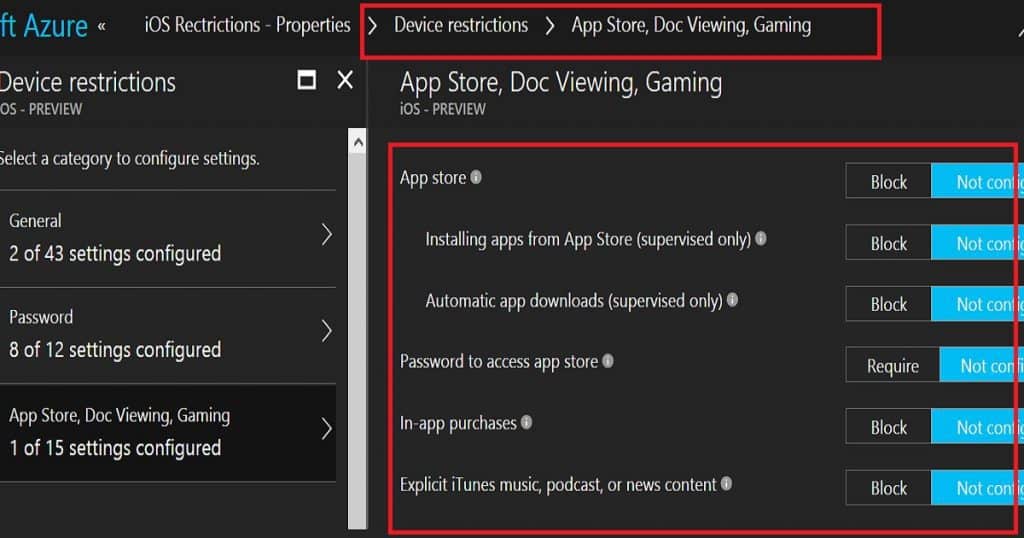The width and height of the screenshot is (1024, 538).
Task: Block In-app purchases
Action: (x=888, y=427)
